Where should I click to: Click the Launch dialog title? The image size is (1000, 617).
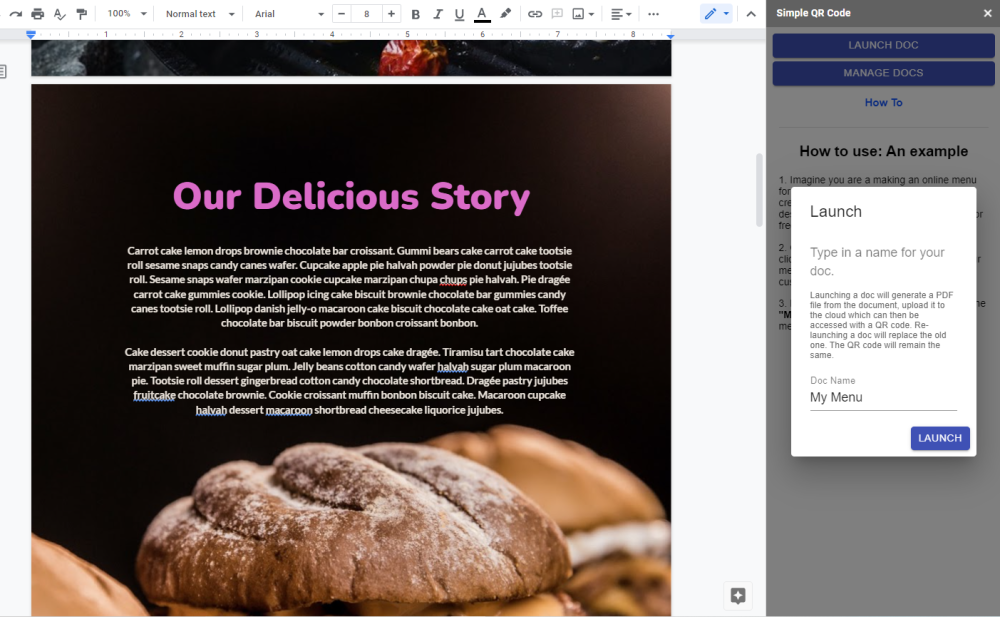click(835, 212)
